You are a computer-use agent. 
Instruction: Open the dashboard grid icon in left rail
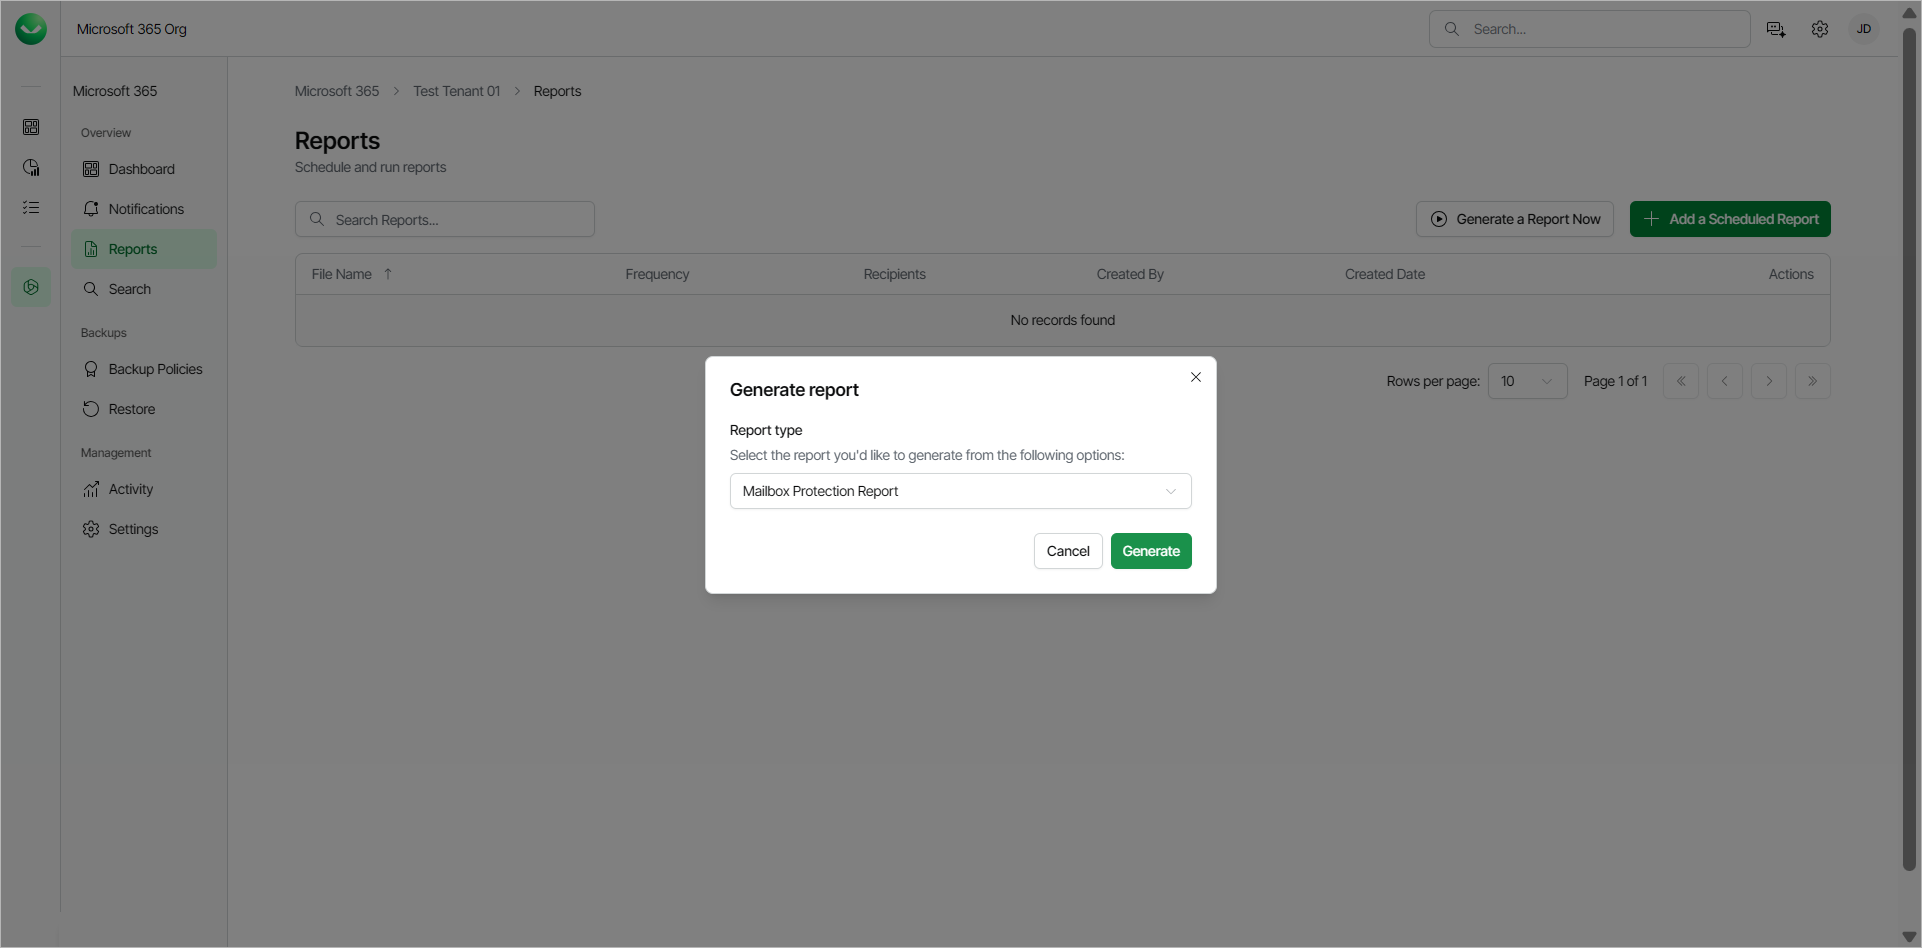pos(31,127)
